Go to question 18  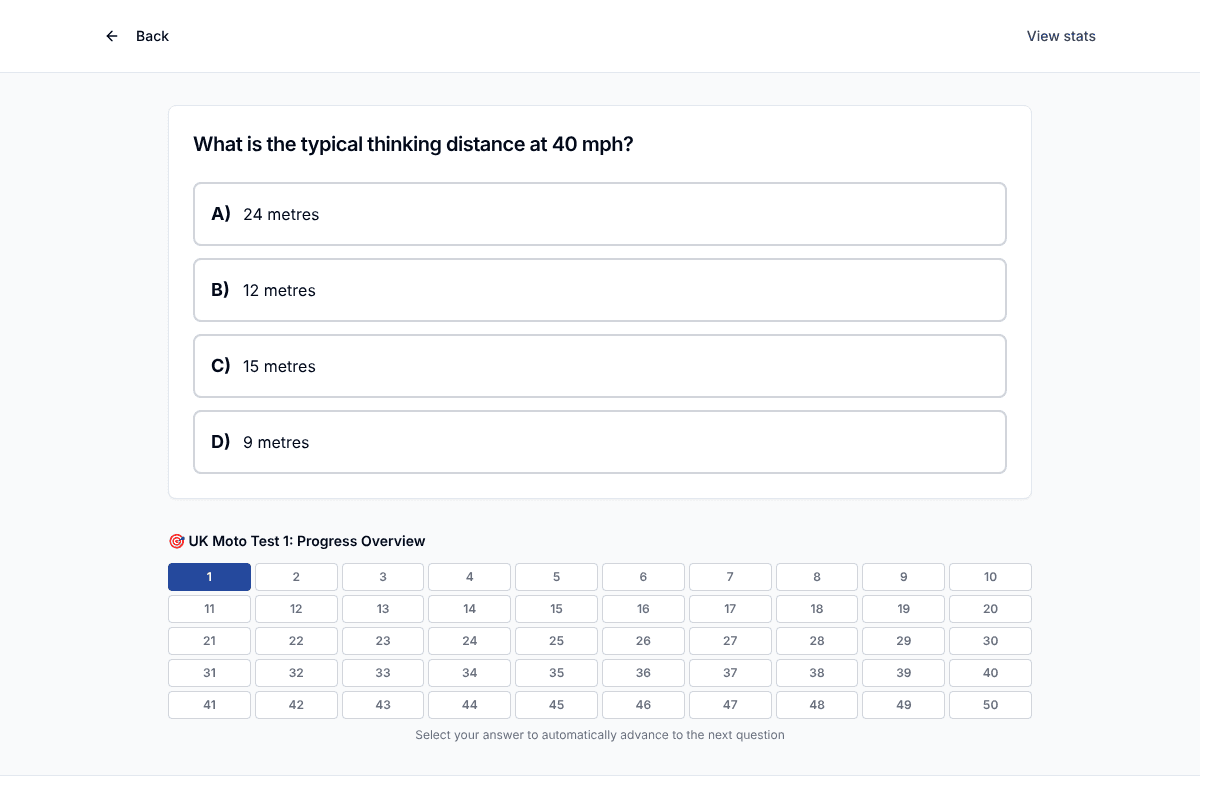coord(817,609)
